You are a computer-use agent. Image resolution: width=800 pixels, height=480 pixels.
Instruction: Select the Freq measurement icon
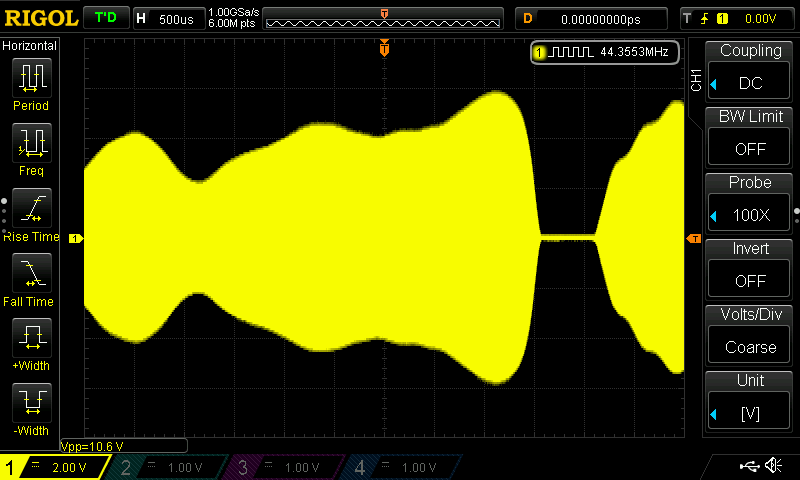[32, 142]
